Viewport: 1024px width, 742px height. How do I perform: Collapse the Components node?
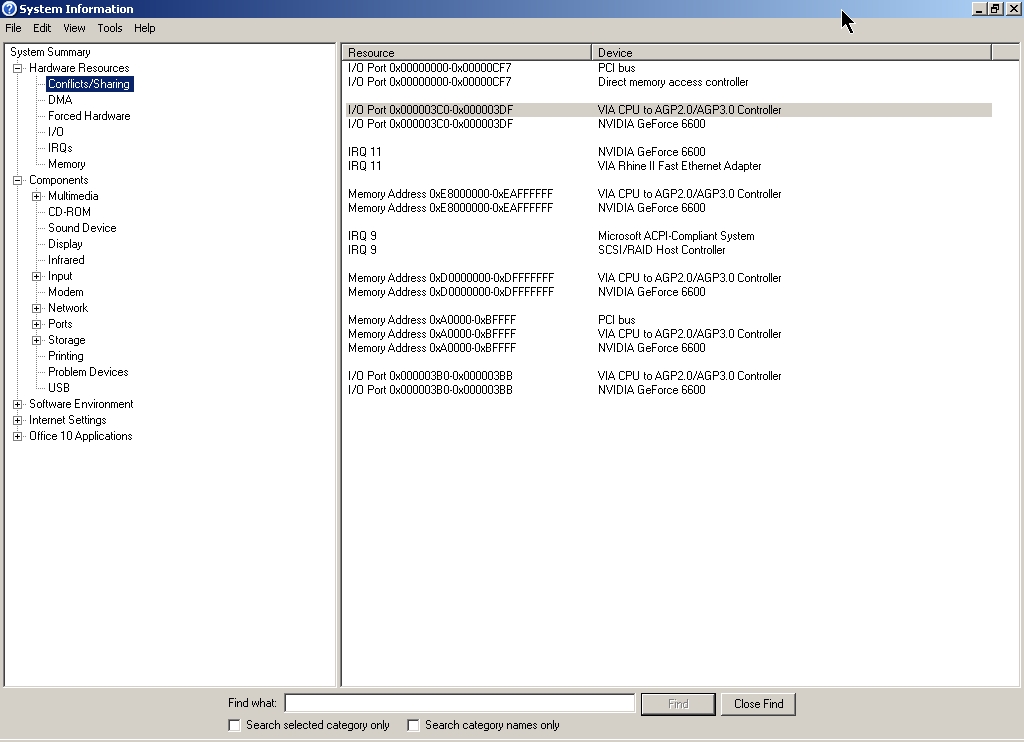(18, 180)
